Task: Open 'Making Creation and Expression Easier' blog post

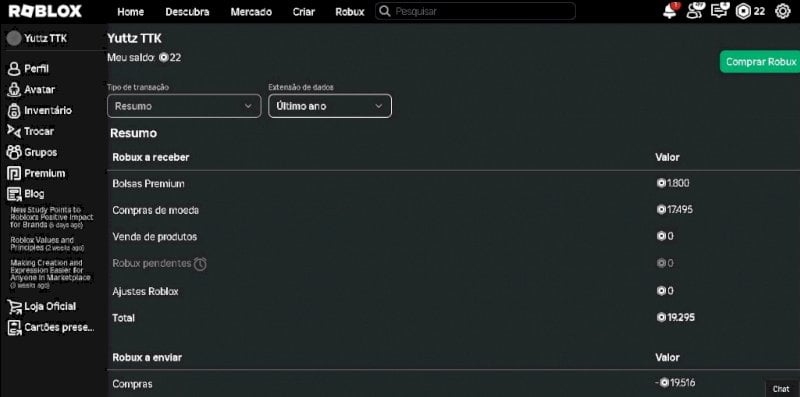Action: pyautogui.click(x=51, y=274)
